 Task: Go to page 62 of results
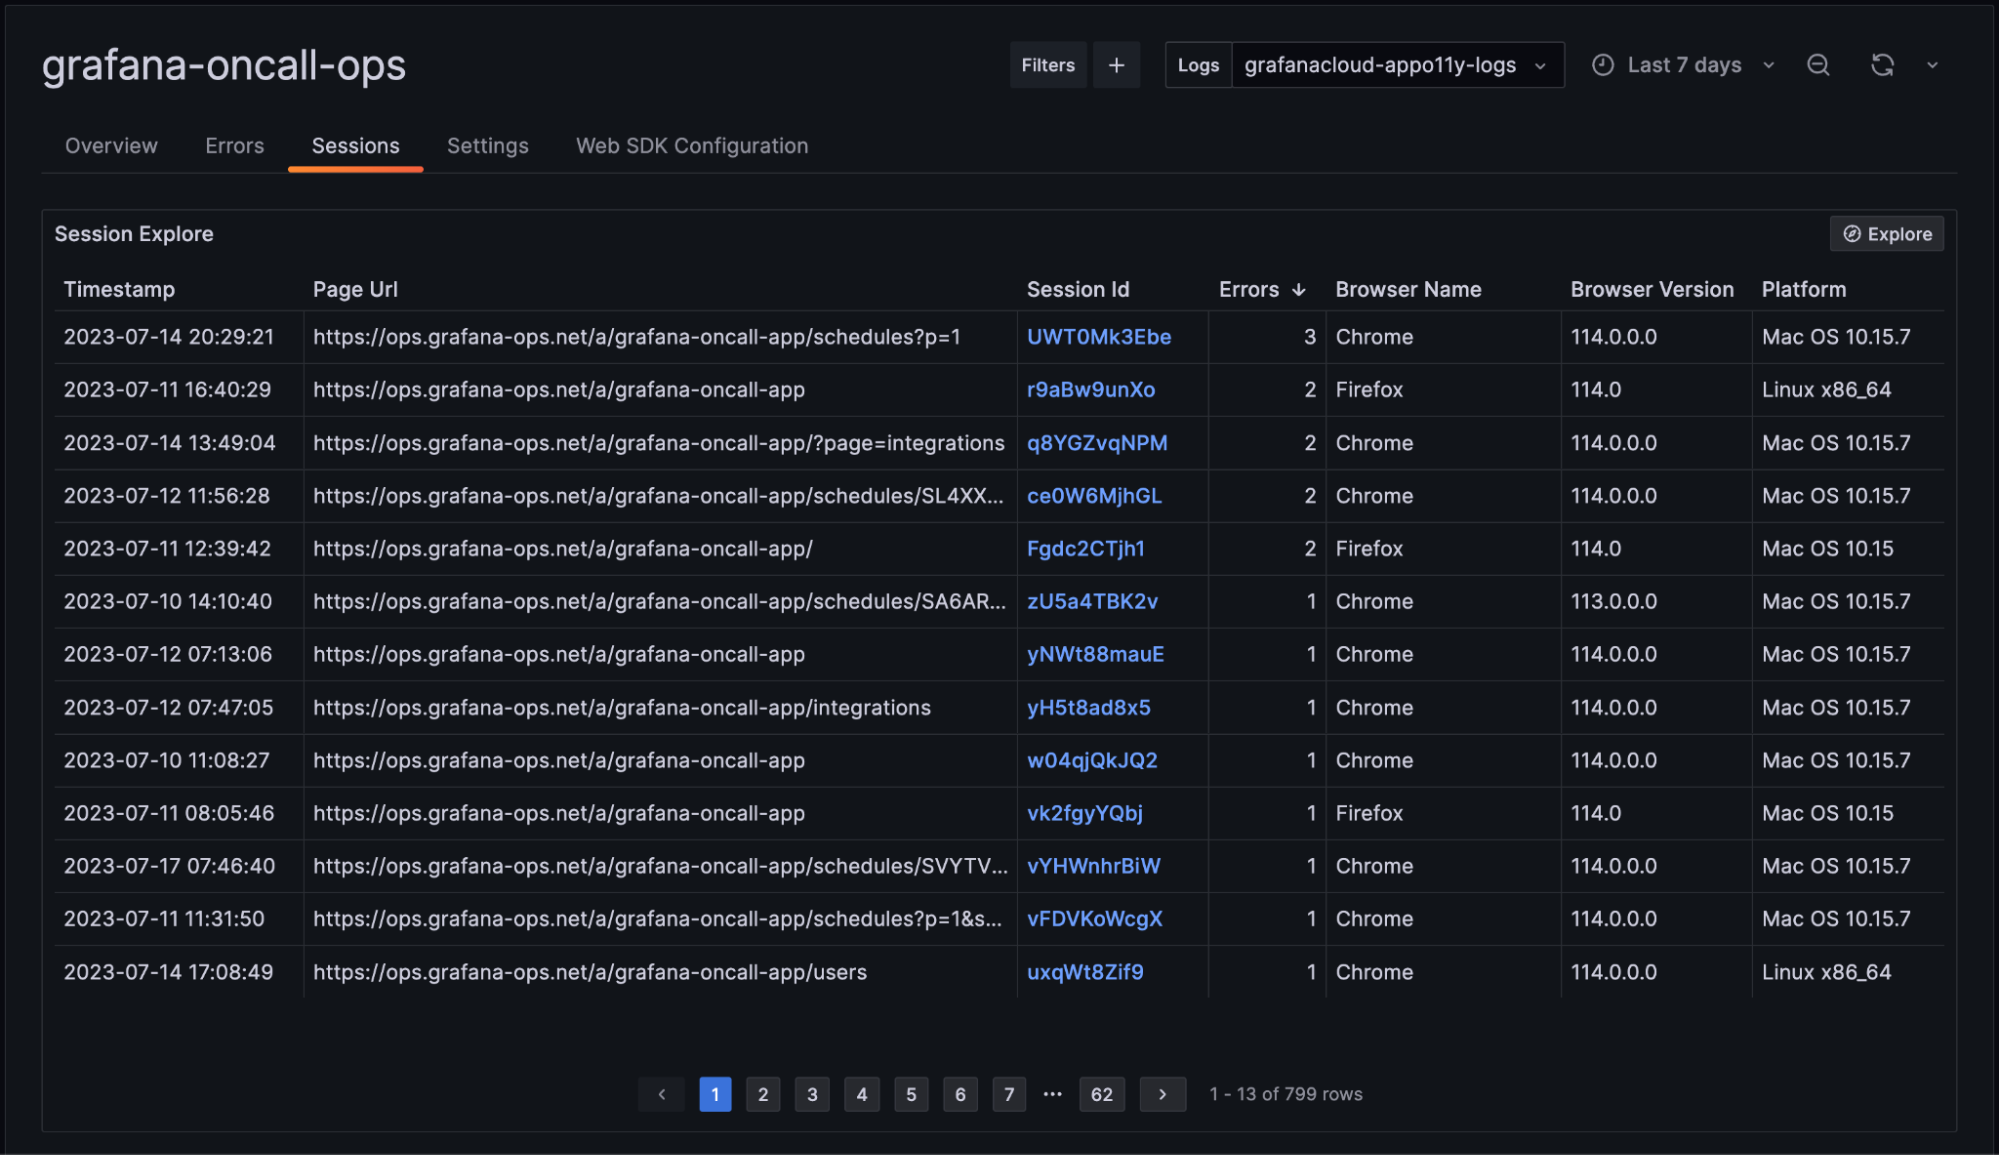click(x=1101, y=1094)
